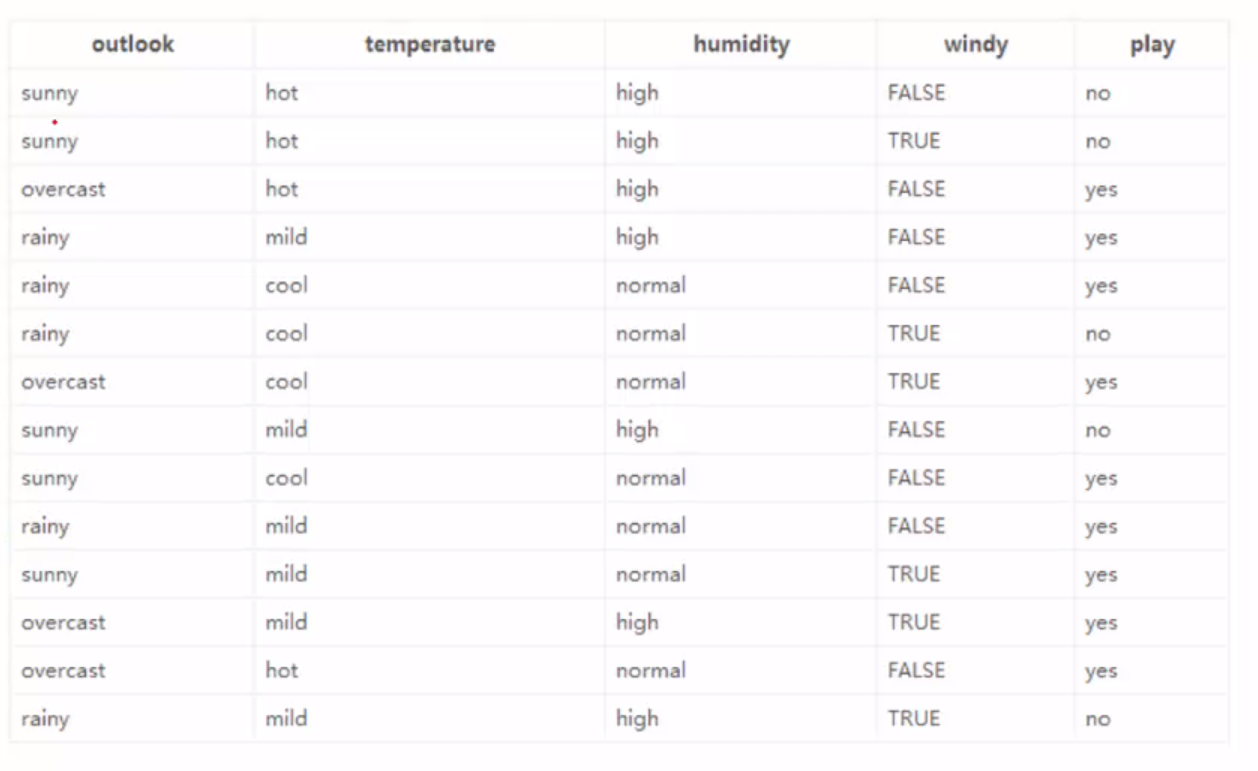The height and width of the screenshot is (771, 1258).
Task: Select 'TRUE' in the second data row
Action: (x=914, y=141)
